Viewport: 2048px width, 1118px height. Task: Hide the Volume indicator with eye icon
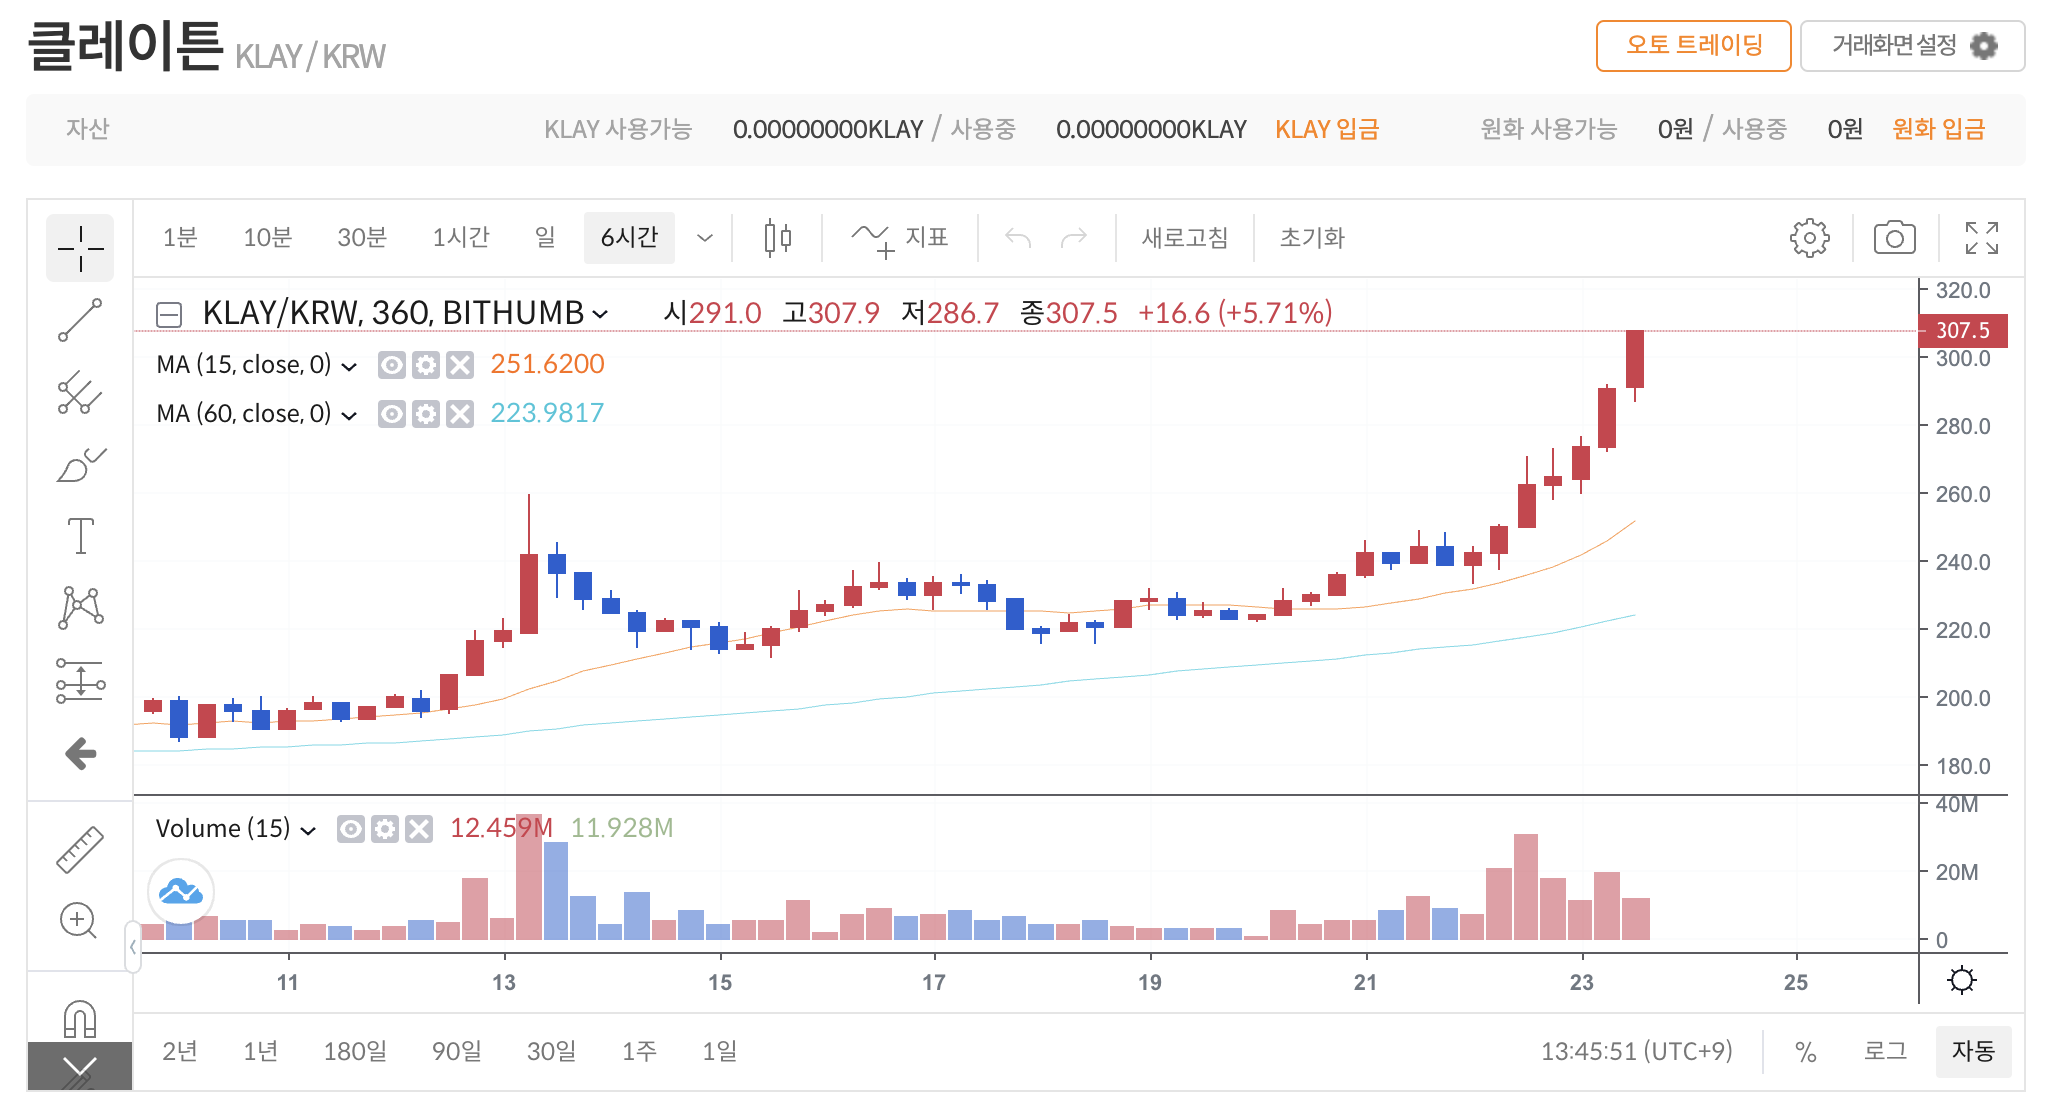pyautogui.click(x=351, y=829)
